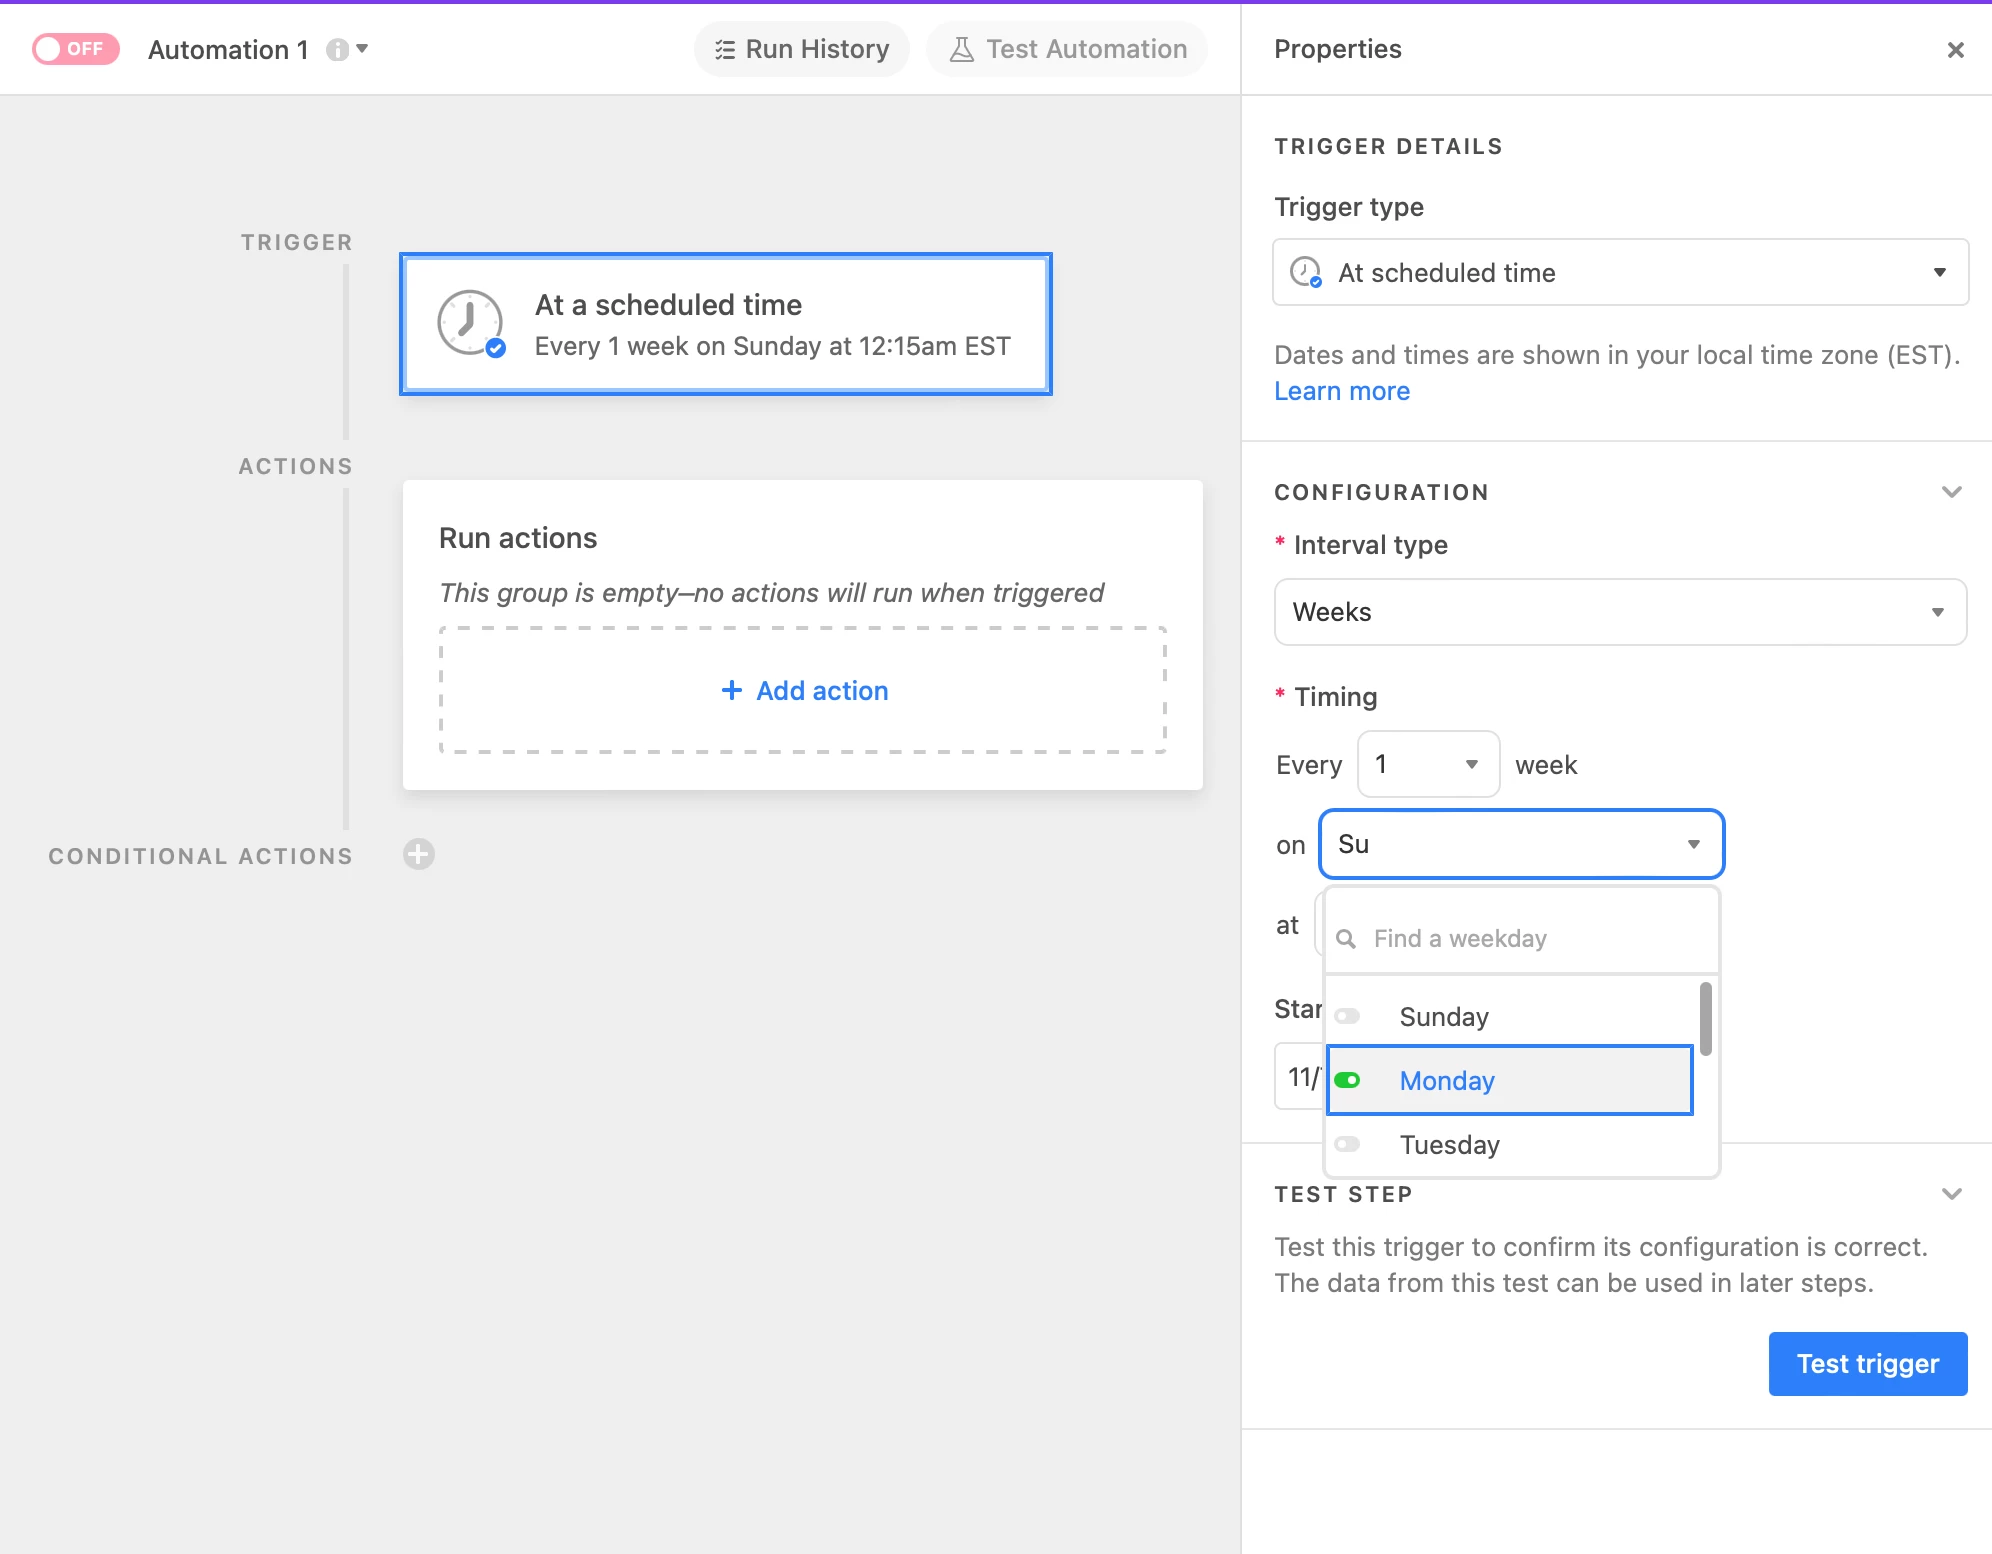Click the clock icon in trigger card
The image size is (1992, 1554).
469,322
